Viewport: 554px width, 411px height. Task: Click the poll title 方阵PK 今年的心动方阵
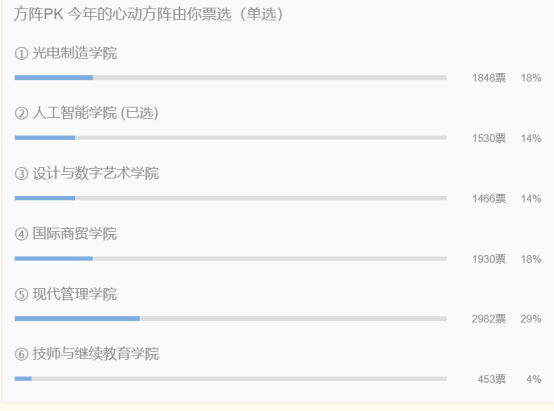click(101, 14)
